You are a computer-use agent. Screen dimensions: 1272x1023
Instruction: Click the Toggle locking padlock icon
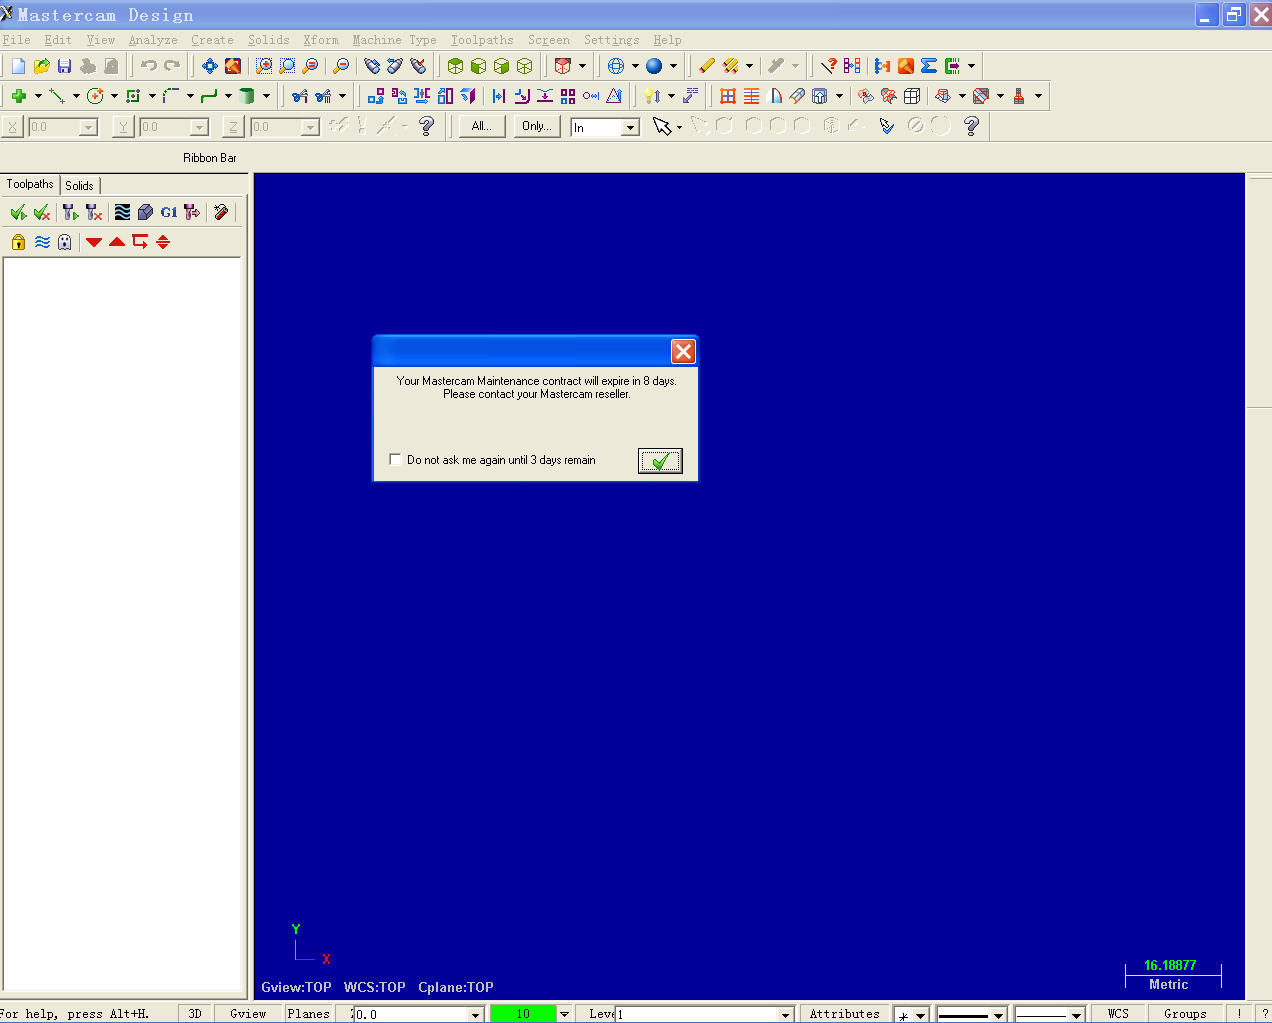click(18, 242)
